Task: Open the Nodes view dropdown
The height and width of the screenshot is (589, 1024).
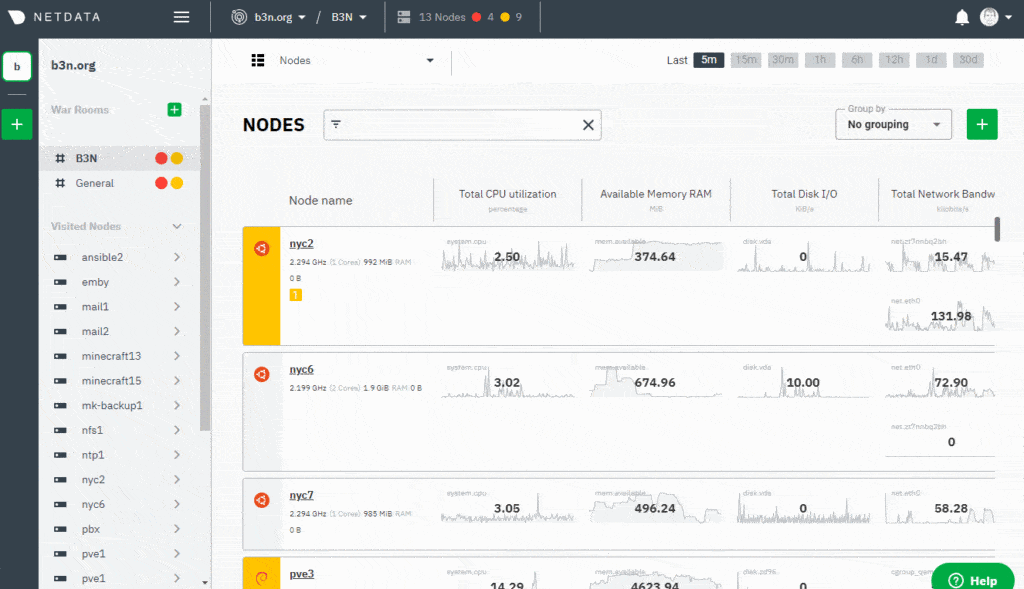Action: [357, 60]
